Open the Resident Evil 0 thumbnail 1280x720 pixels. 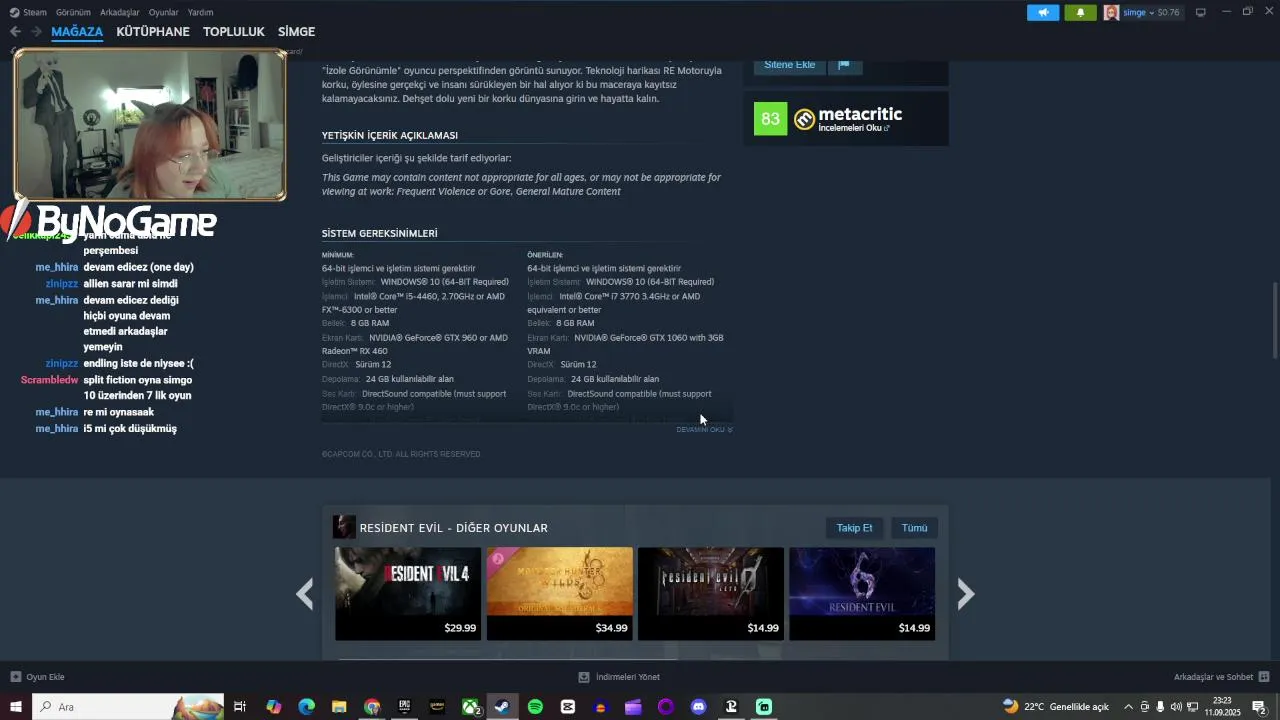pos(711,594)
